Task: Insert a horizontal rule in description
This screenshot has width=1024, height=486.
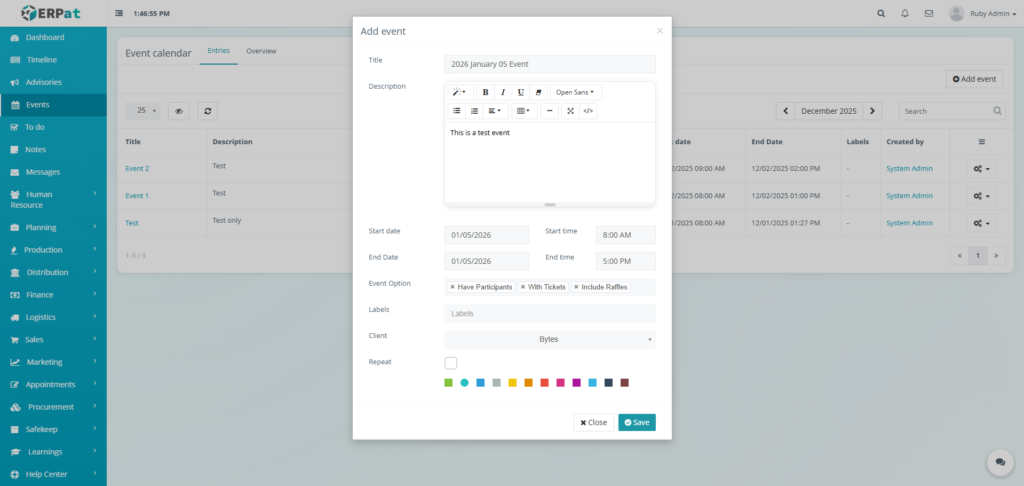Action: (x=549, y=111)
